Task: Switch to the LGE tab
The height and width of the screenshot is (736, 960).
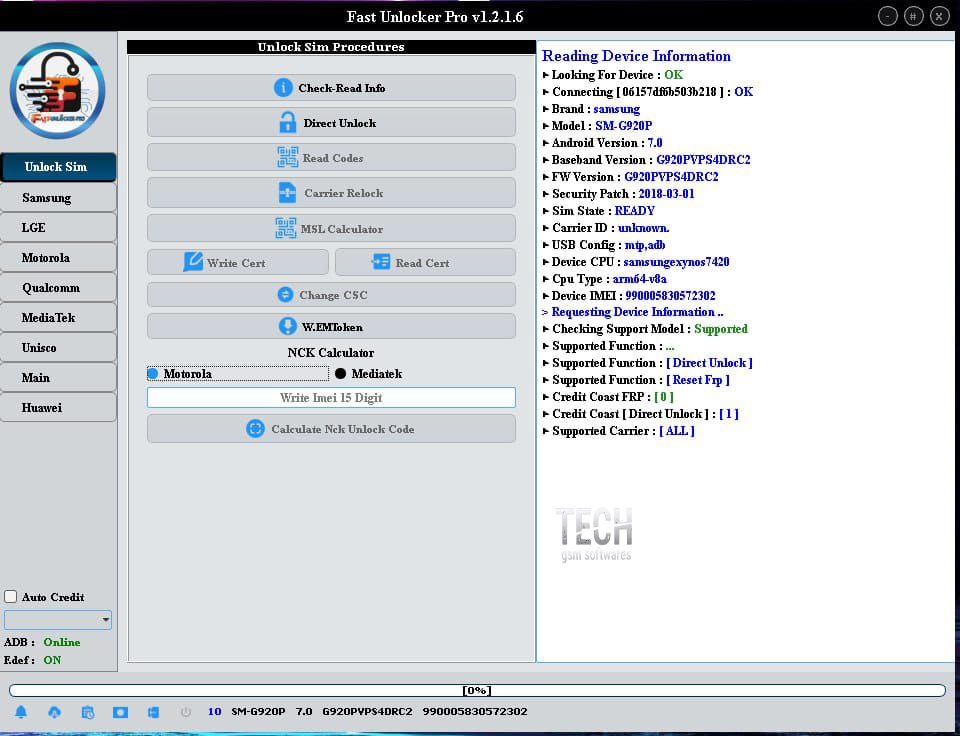Action: click(58, 227)
